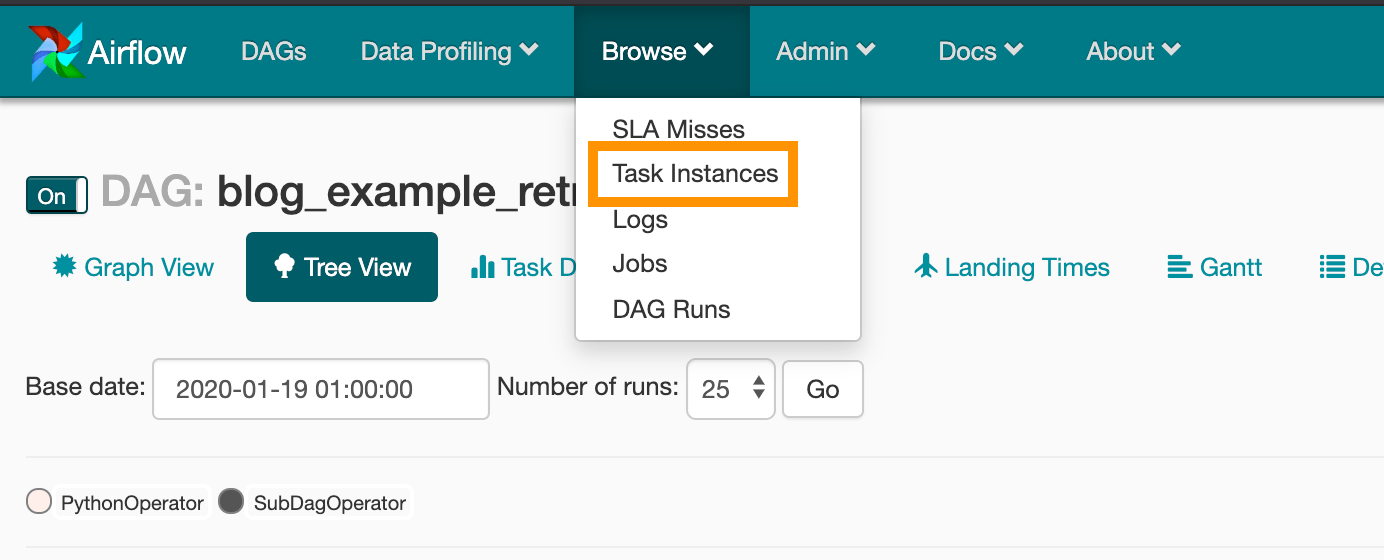Open the Number of runs selector

pos(731,389)
